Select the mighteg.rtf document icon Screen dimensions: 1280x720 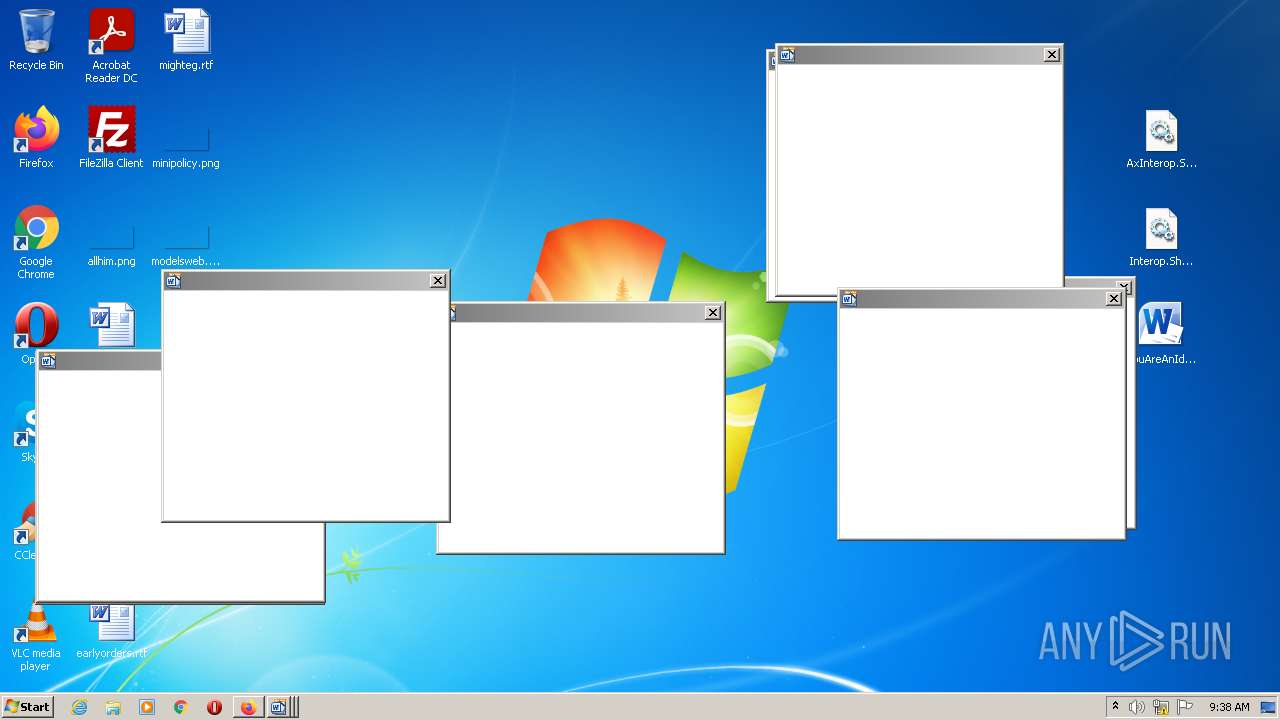coord(186,40)
